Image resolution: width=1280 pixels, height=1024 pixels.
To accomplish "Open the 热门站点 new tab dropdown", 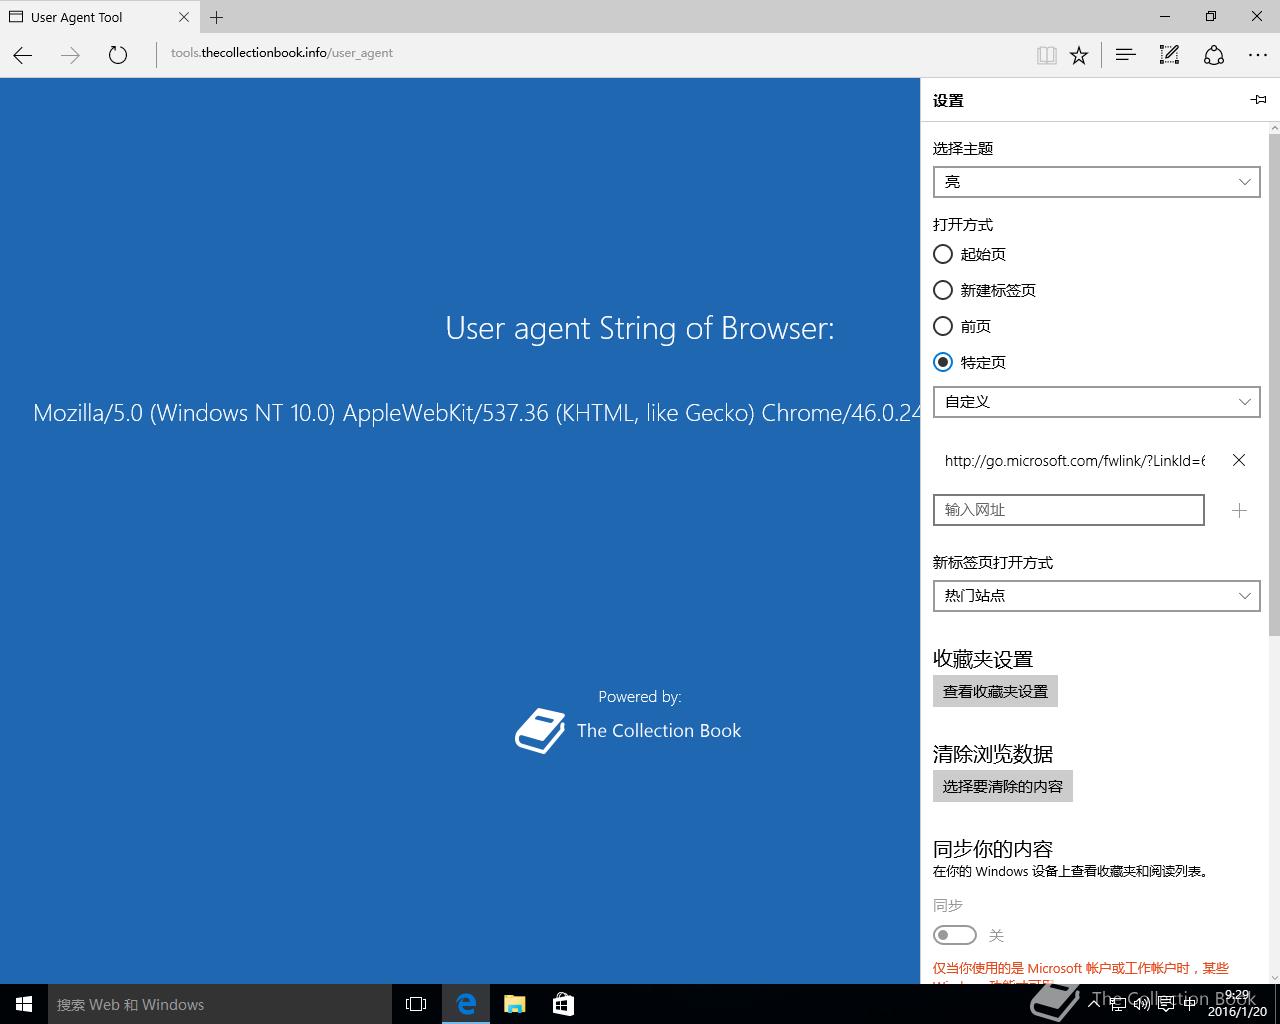I will (1096, 596).
